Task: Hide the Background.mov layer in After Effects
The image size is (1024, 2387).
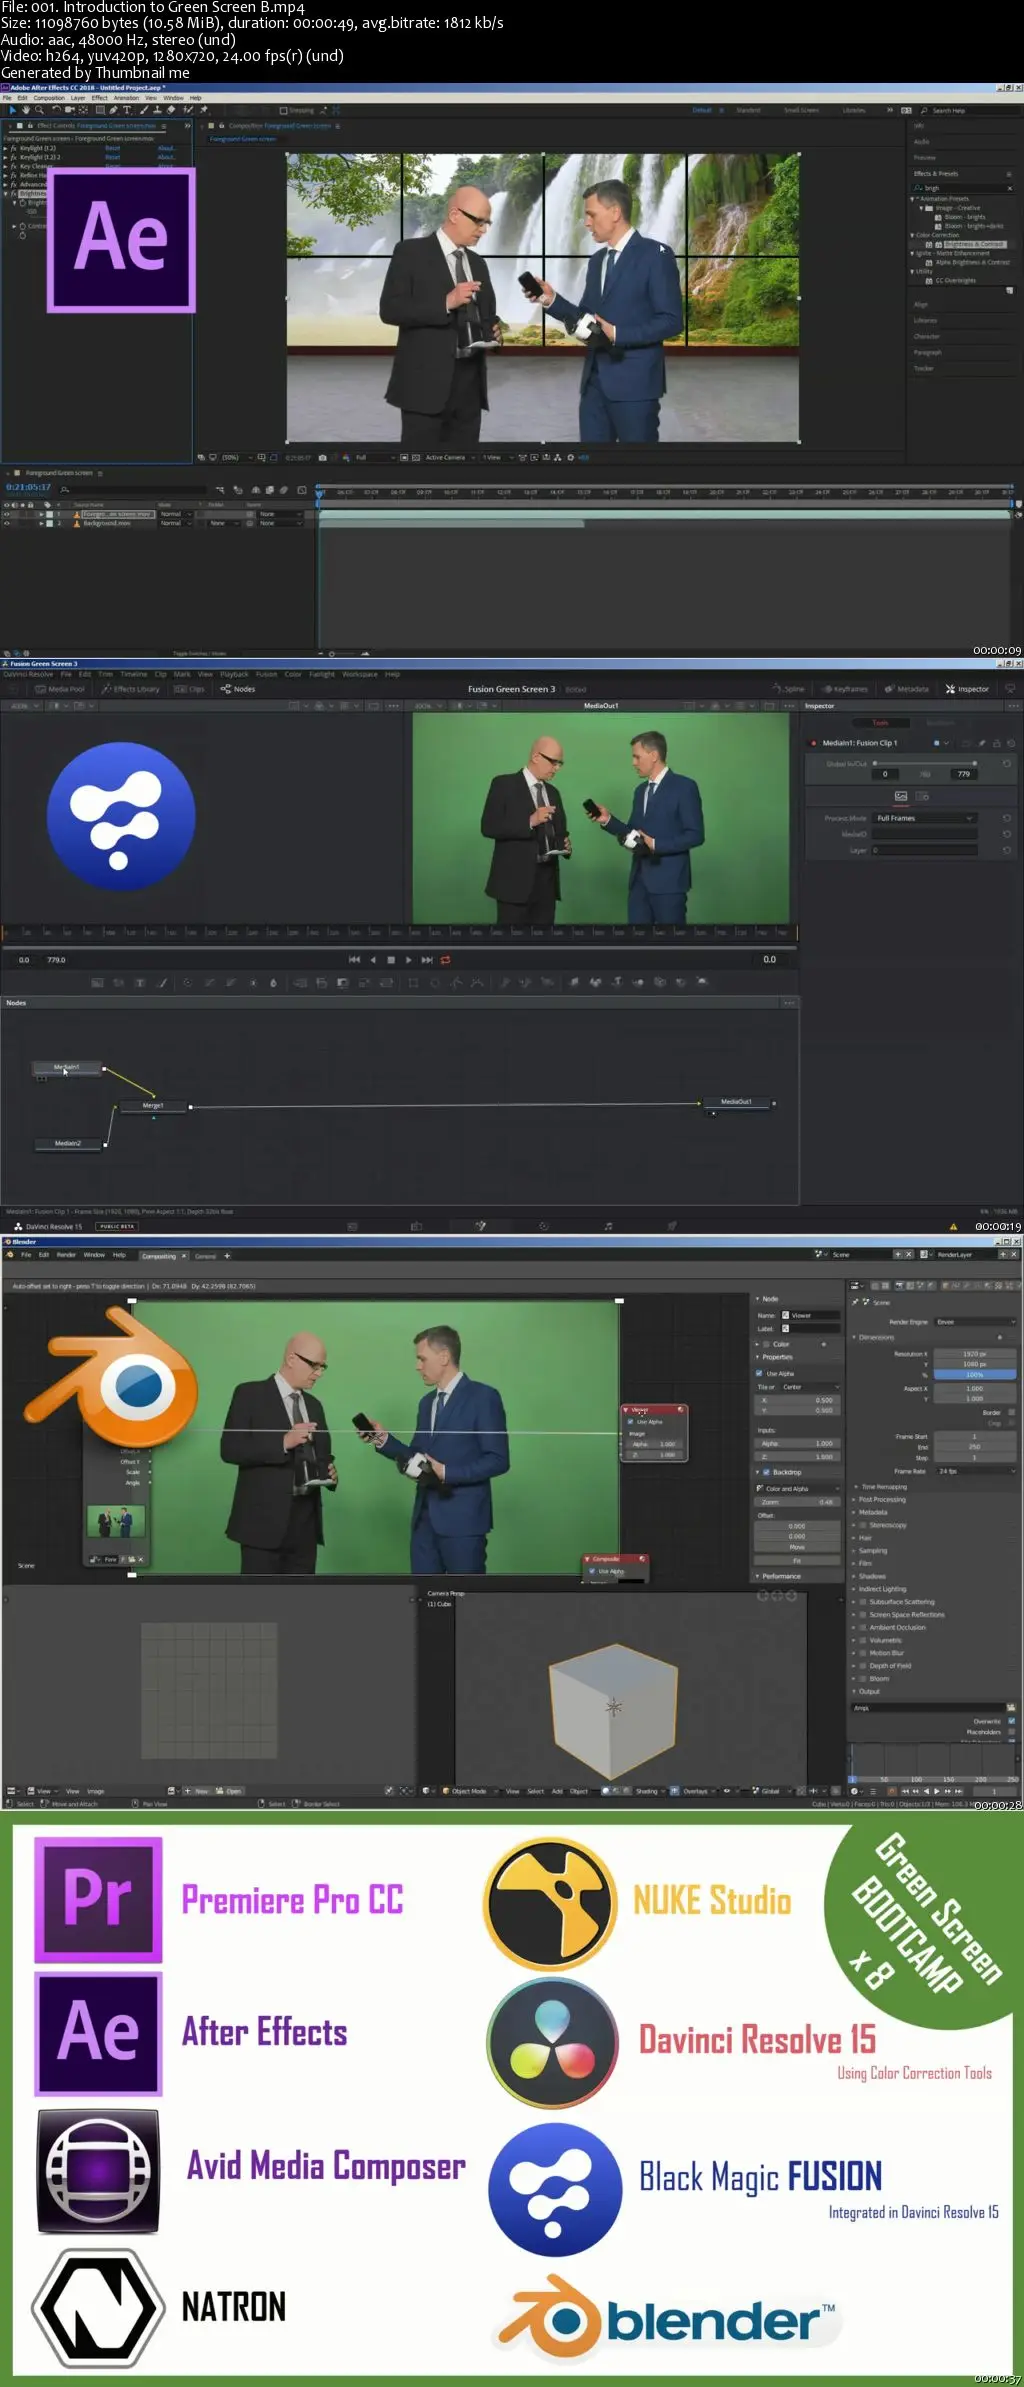Action: [x=6, y=523]
